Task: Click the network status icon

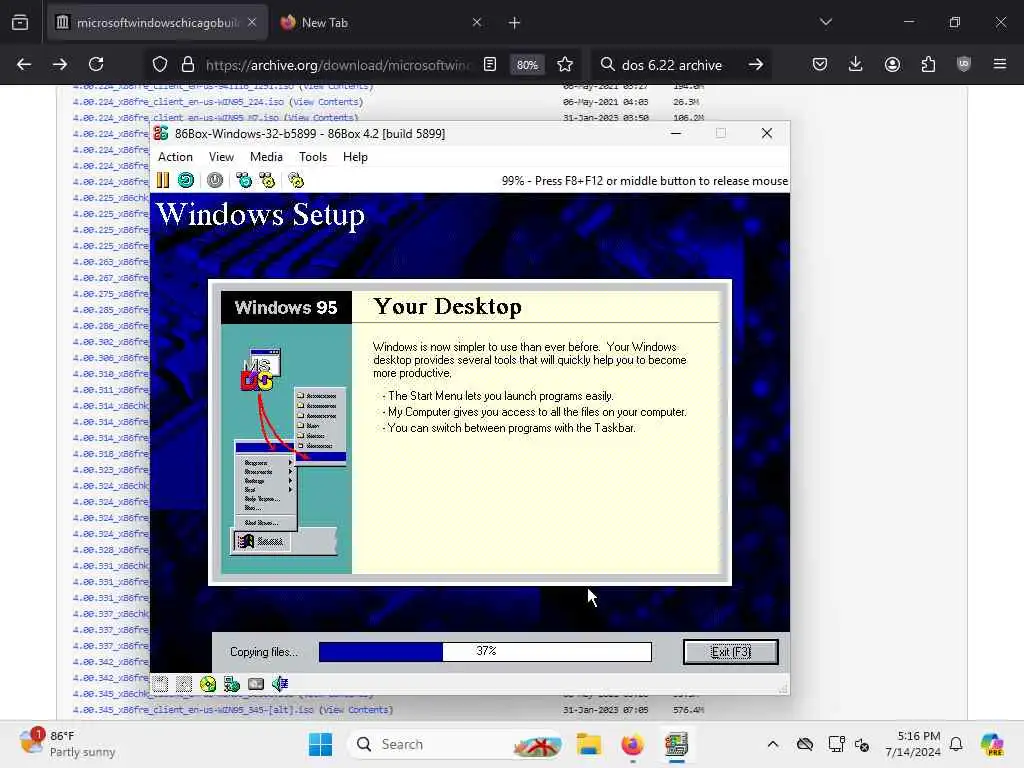Action: pos(232,684)
